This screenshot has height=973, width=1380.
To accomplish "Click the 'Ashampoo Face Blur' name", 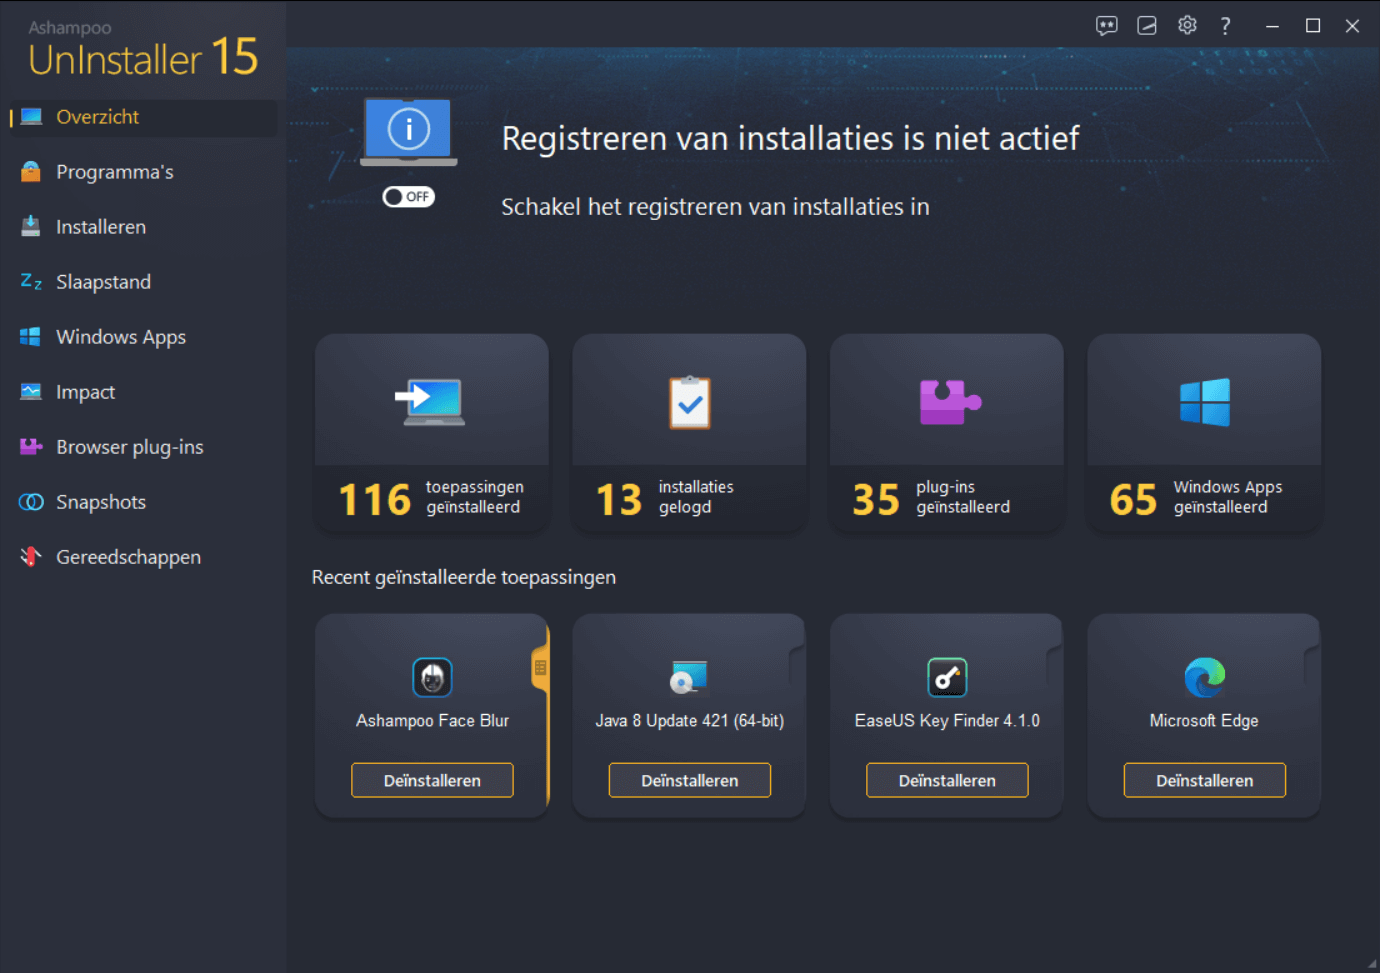I will [x=432, y=721].
